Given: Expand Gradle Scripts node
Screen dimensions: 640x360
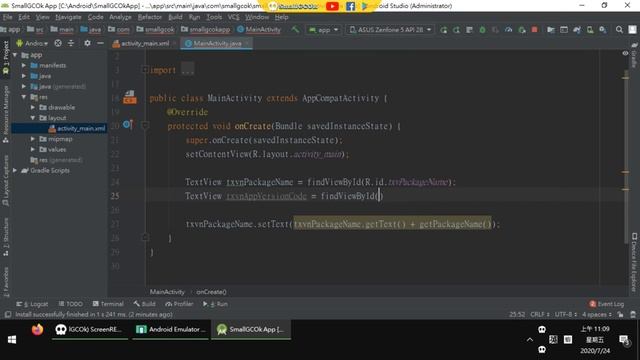Looking at the screenshot, I should pos(15,170).
